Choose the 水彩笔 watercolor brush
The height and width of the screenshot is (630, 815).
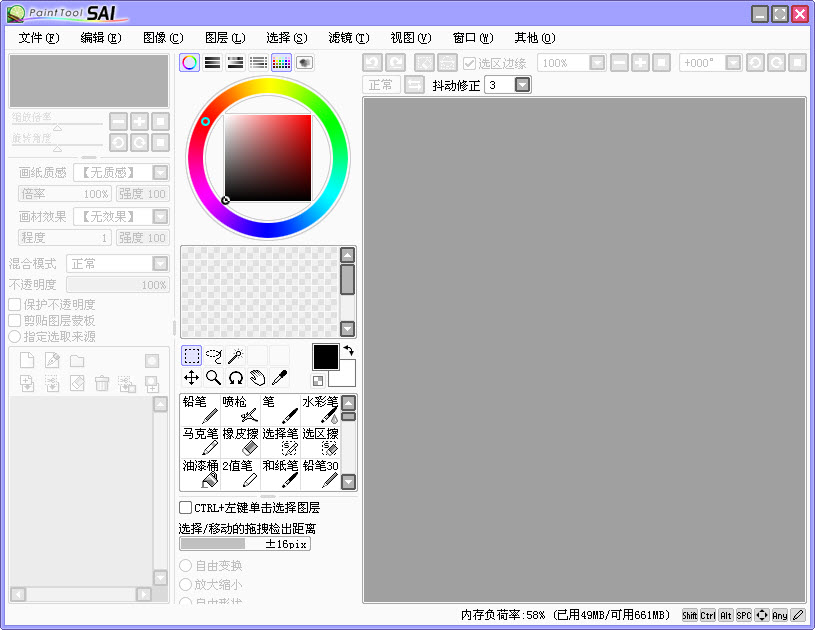322,409
